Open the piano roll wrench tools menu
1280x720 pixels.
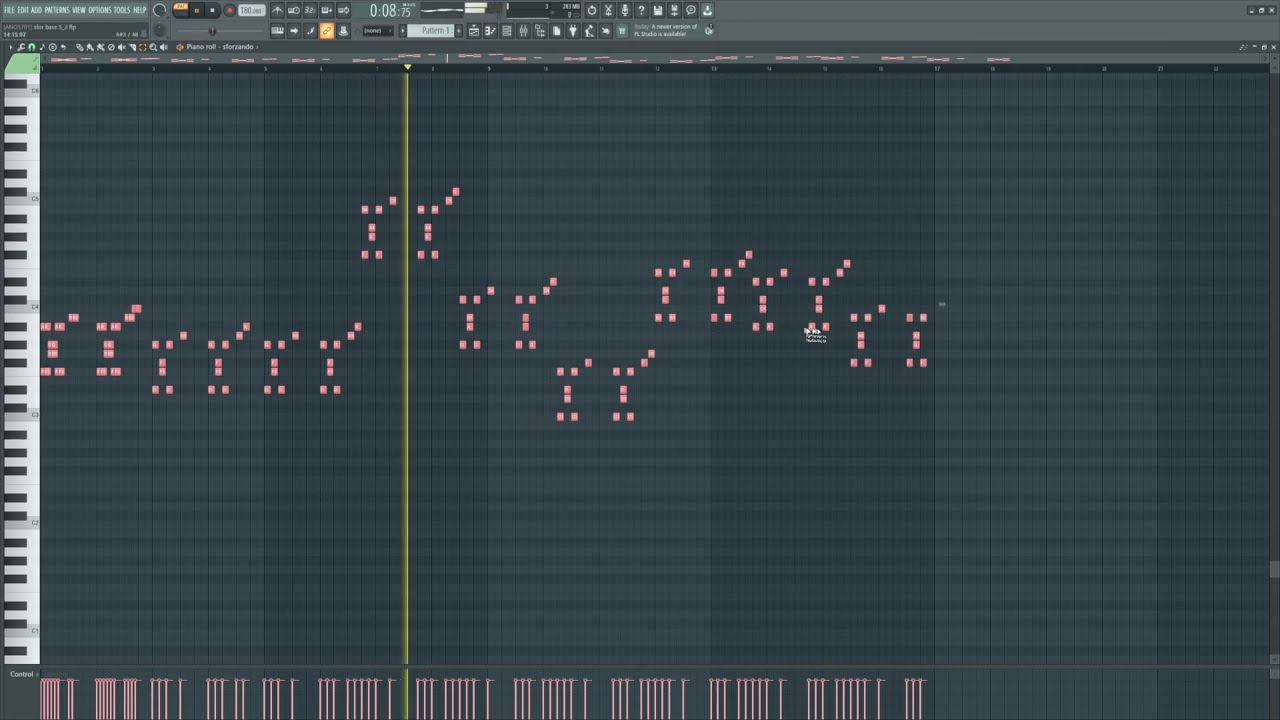(21, 47)
